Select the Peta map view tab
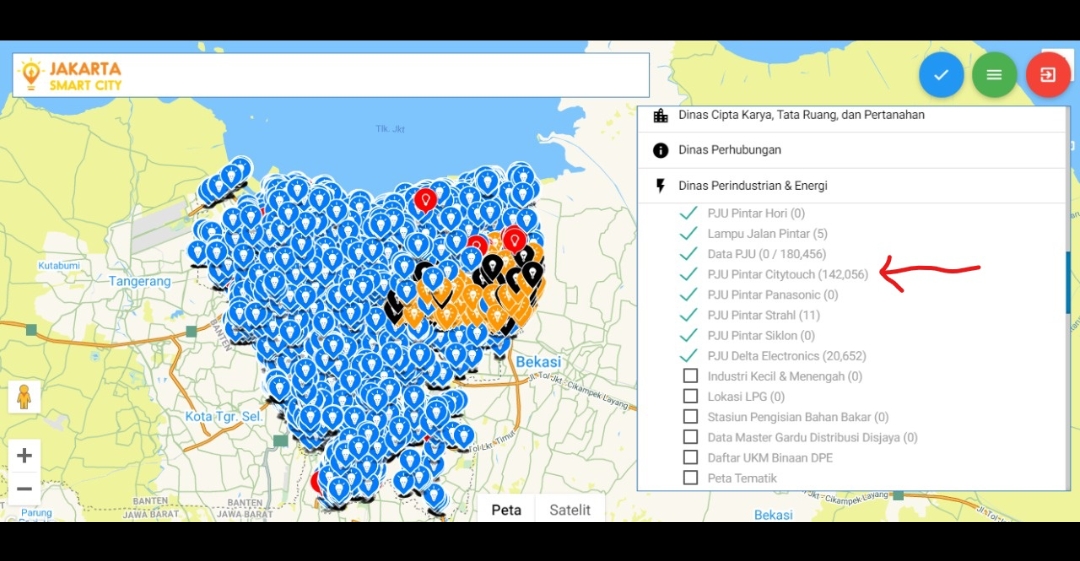This screenshot has width=1080, height=561. coord(506,510)
